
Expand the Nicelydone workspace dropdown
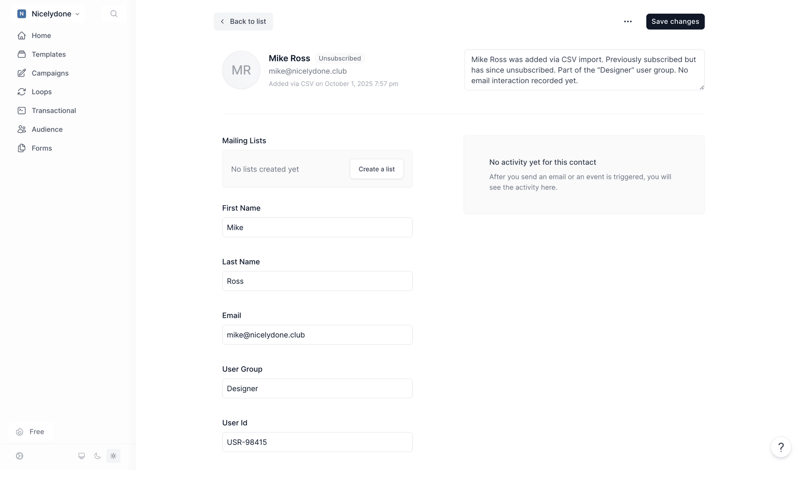pyautogui.click(x=77, y=14)
